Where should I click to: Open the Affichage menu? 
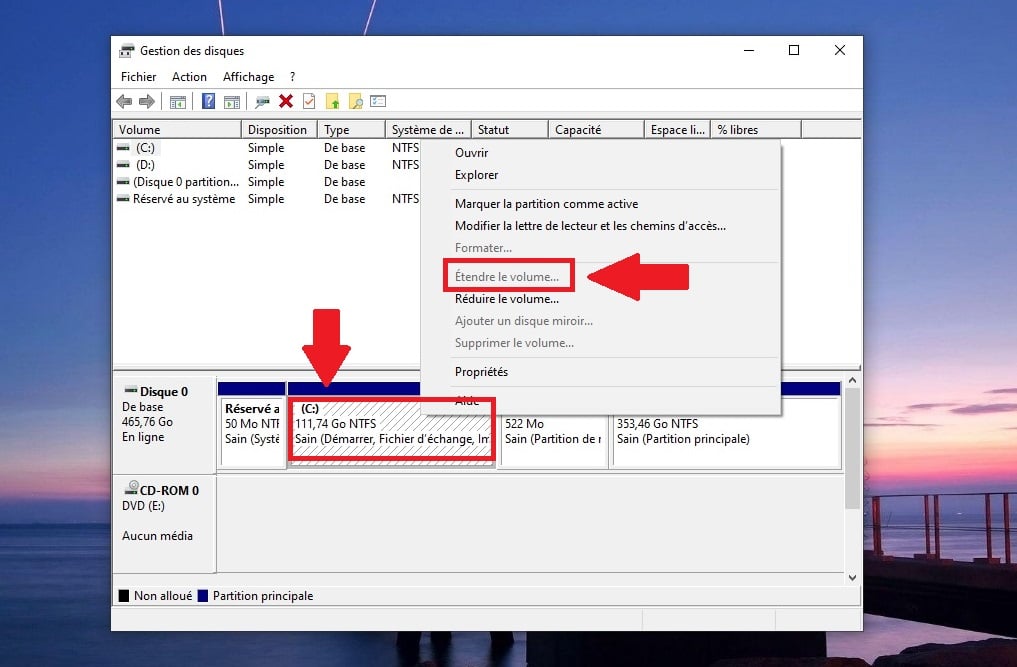[x=248, y=76]
